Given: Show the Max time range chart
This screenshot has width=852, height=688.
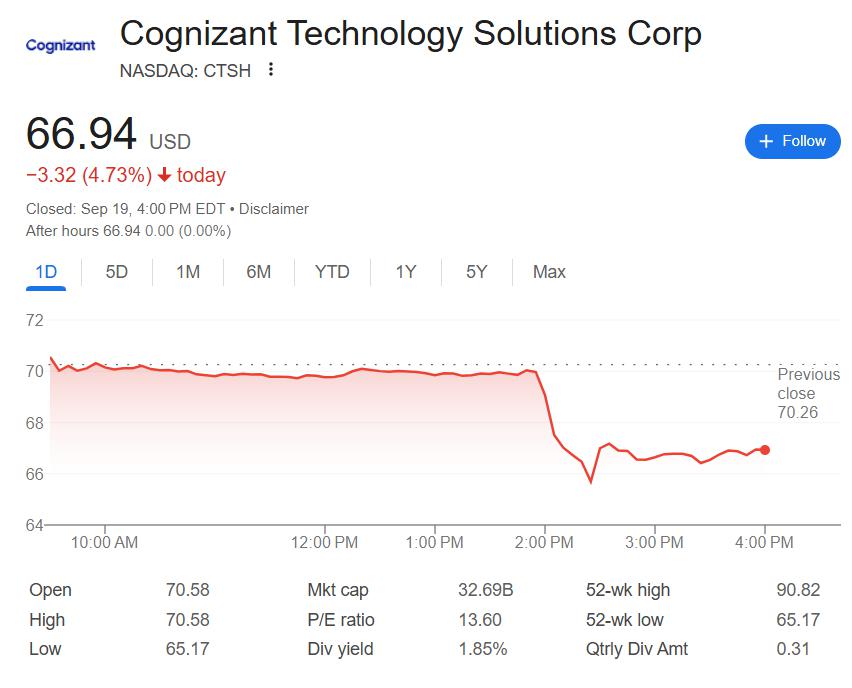Looking at the screenshot, I should (x=549, y=272).
